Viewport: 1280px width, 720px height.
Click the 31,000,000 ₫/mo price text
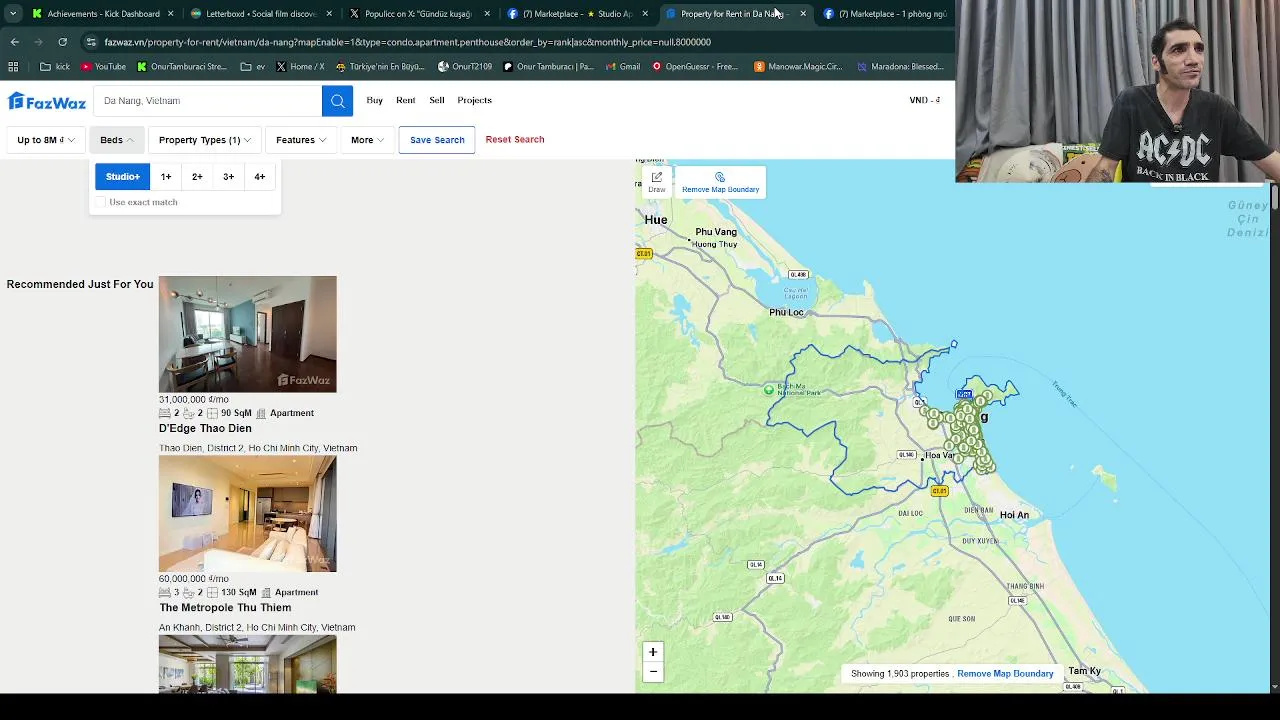(194, 399)
